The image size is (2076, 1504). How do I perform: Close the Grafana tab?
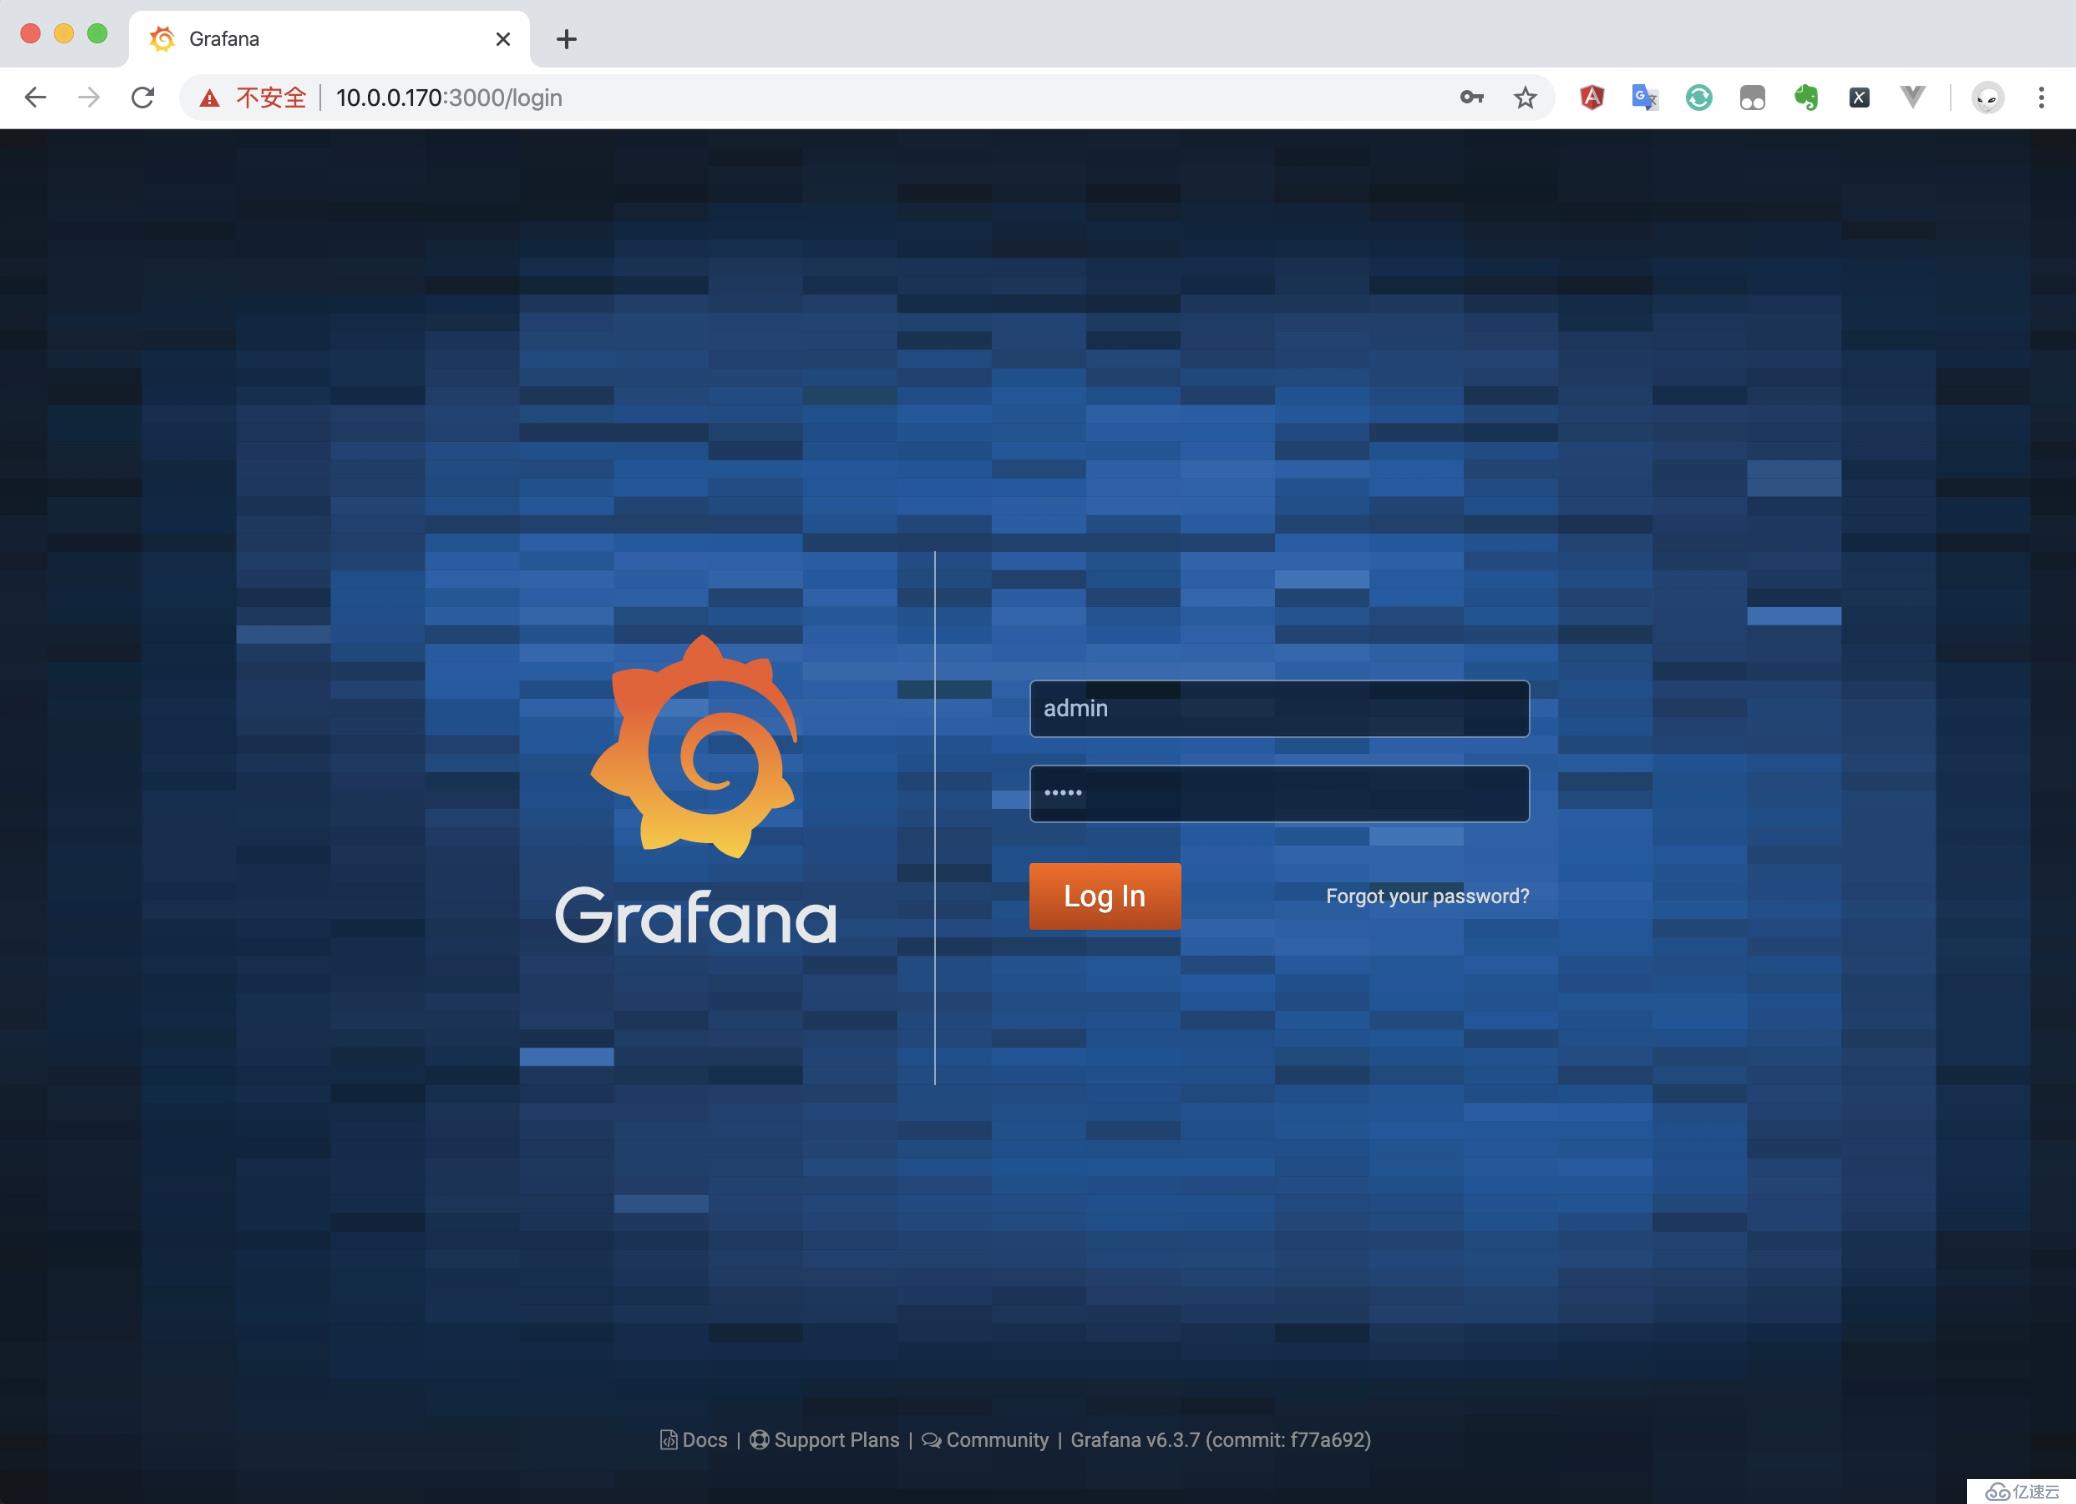click(503, 39)
